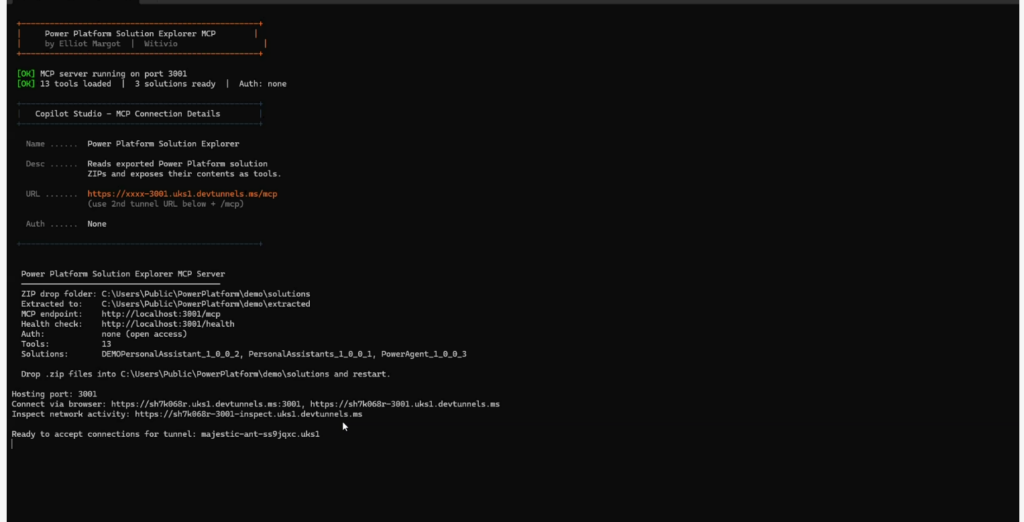The image size is (1024, 522).
Task: Click the 'Extracted to' path ending in extracted
Action: pyautogui.click(x=206, y=304)
